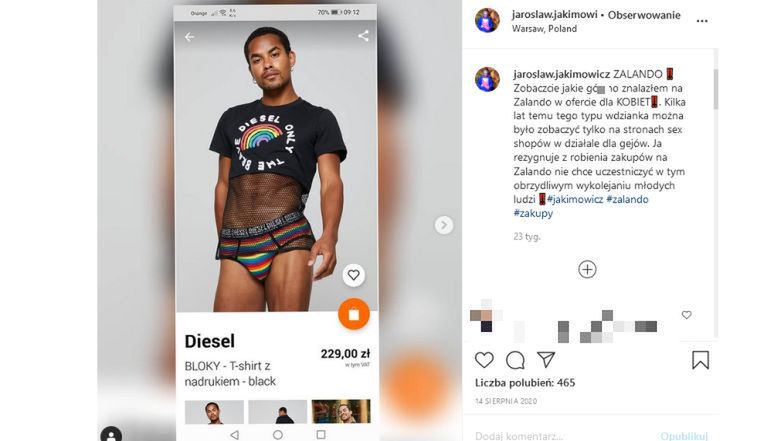Screen dimensions: 784x441
Task: Load more comments with plus circle
Action: click(x=587, y=270)
